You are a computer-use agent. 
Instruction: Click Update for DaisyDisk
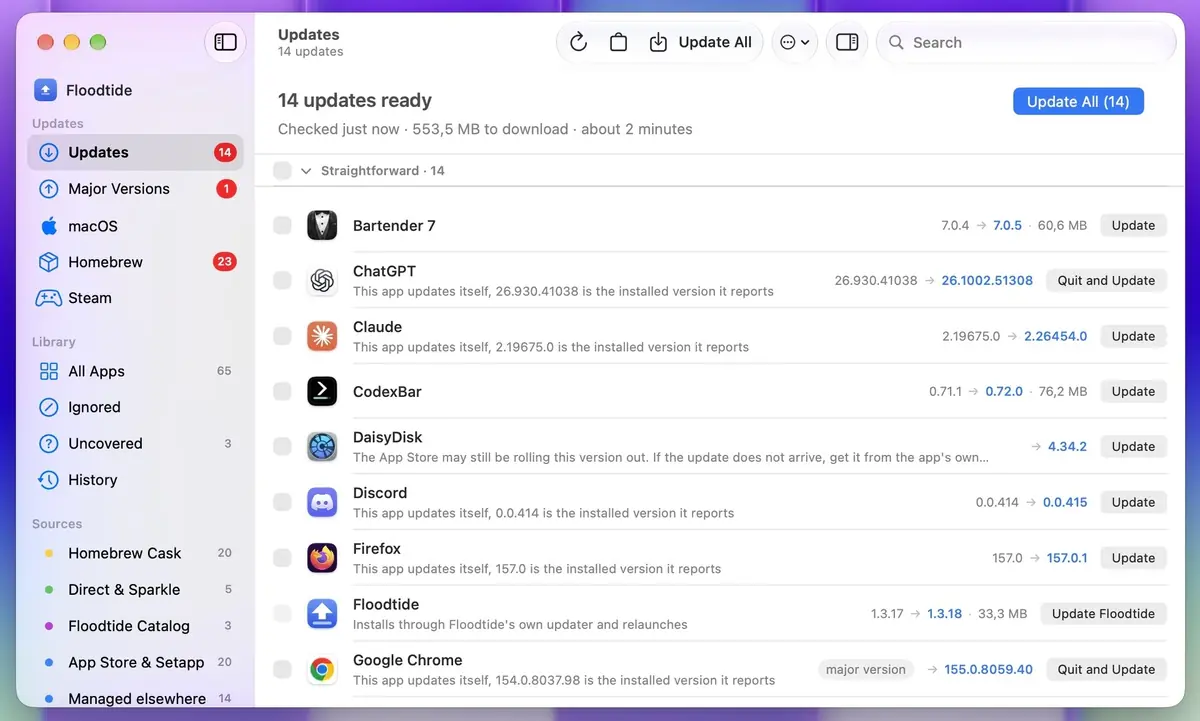click(x=1133, y=447)
